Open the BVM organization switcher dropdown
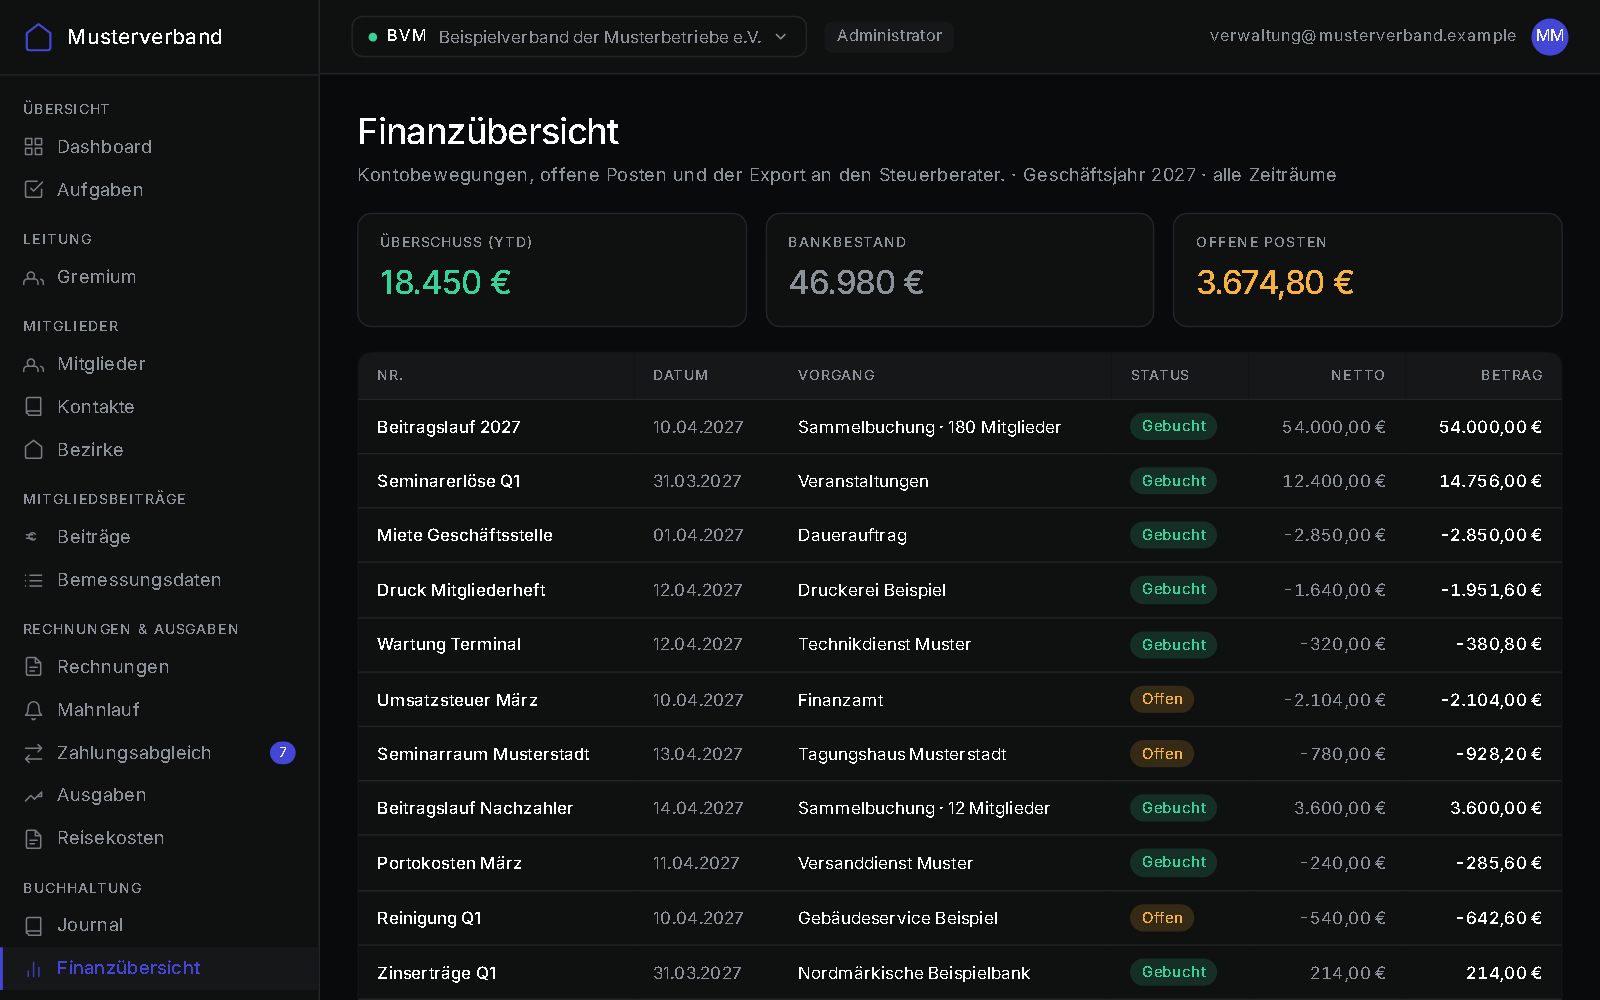 (579, 37)
